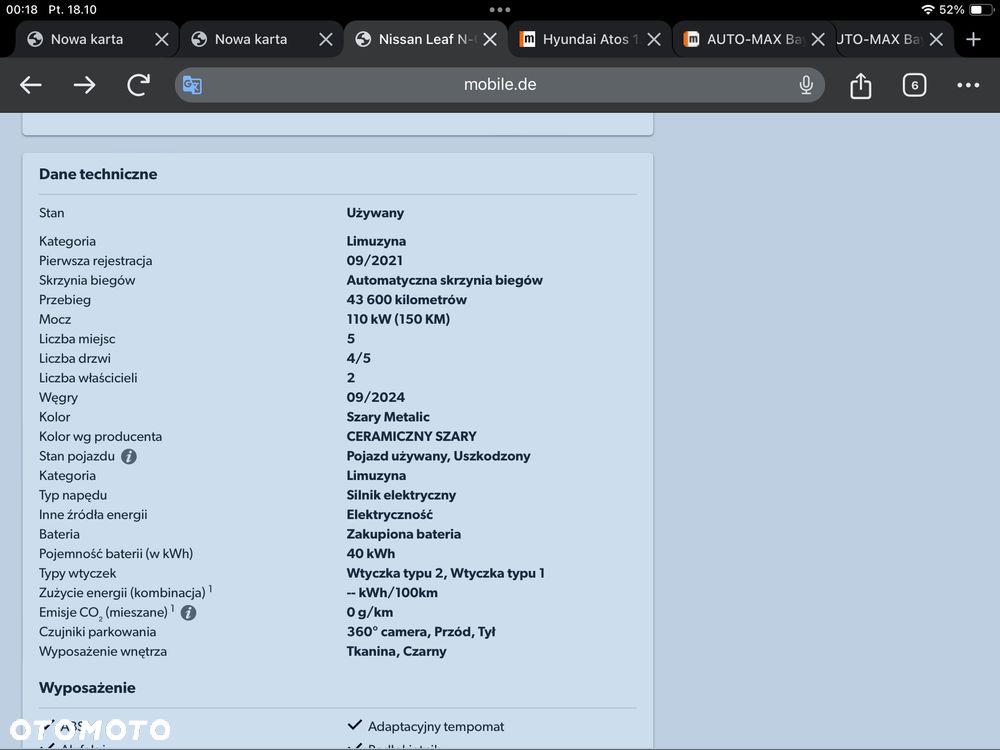1000x750 pixels.
Task: Tap the date Pt. 18.10 in status bar
Action: tap(73, 10)
